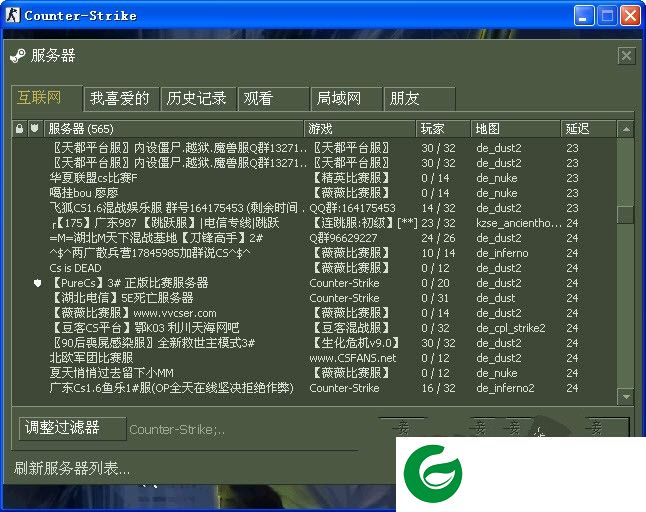The height and width of the screenshot is (512, 646).
Task: Select server 北欧军团比赛服
Action: [314, 358]
